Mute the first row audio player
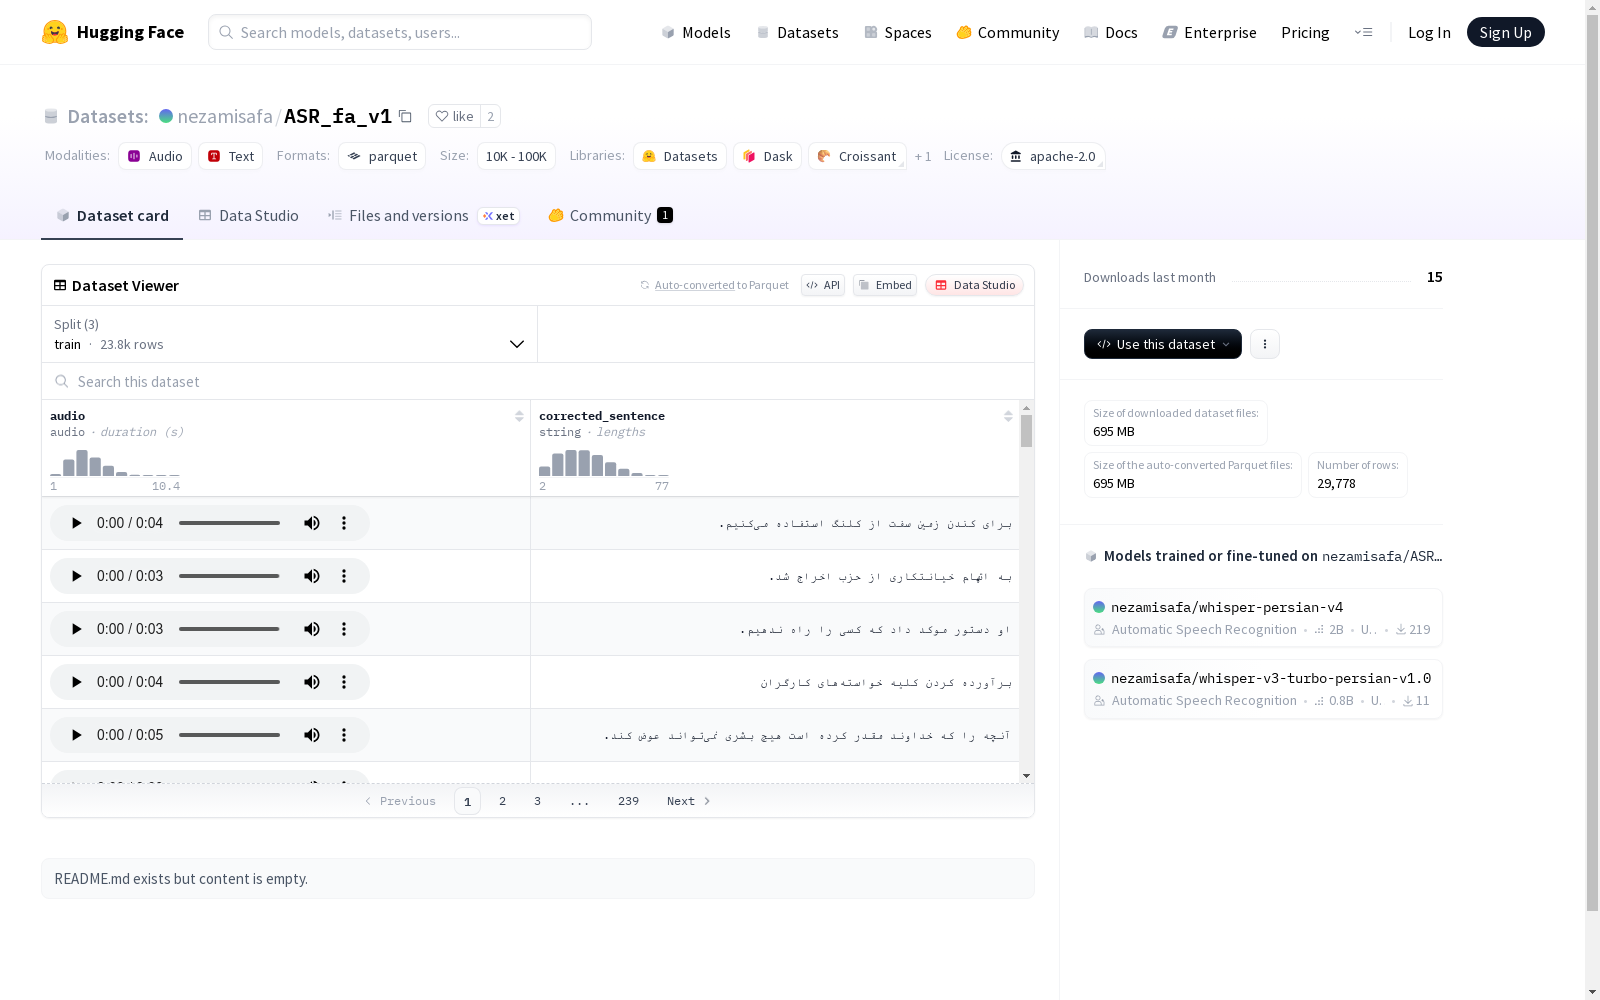Image resolution: width=1600 pixels, height=1000 pixels. (x=312, y=523)
